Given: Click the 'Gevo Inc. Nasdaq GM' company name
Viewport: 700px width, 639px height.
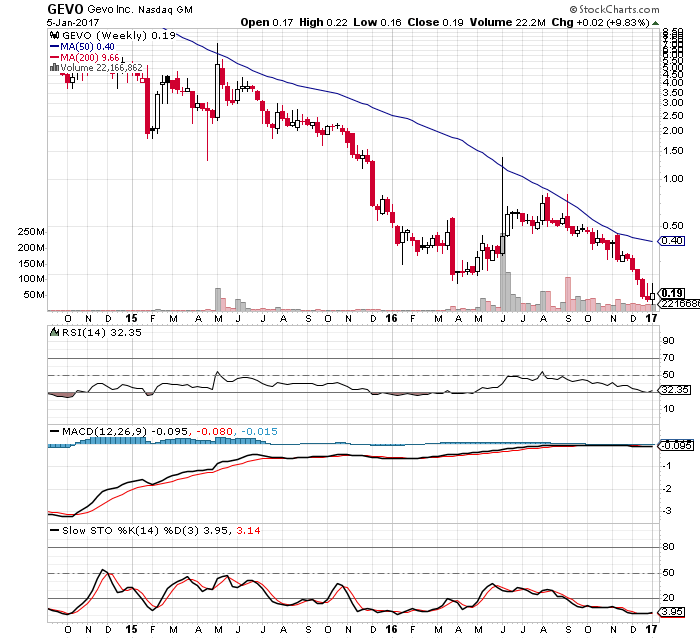Looking at the screenshot, I should coord(140,9).
